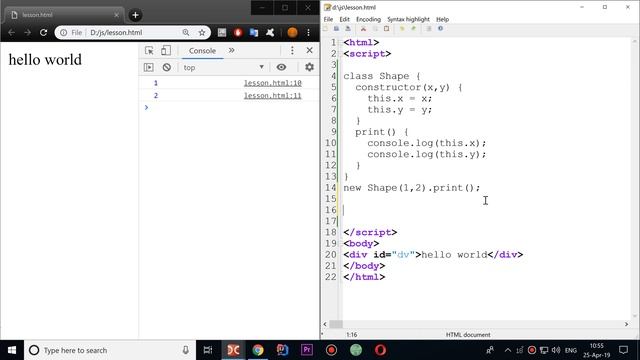This screenshot has height=360, width=640.
Task: Open the lesson.html:10 source link
Action: (273, 83)
